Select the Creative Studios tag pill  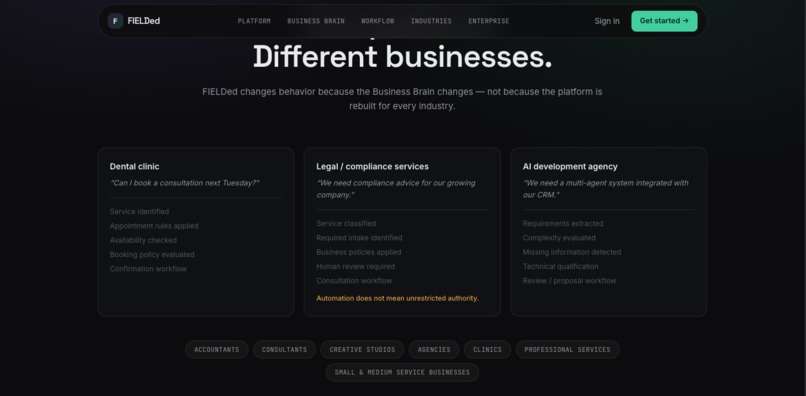(362, 350)
